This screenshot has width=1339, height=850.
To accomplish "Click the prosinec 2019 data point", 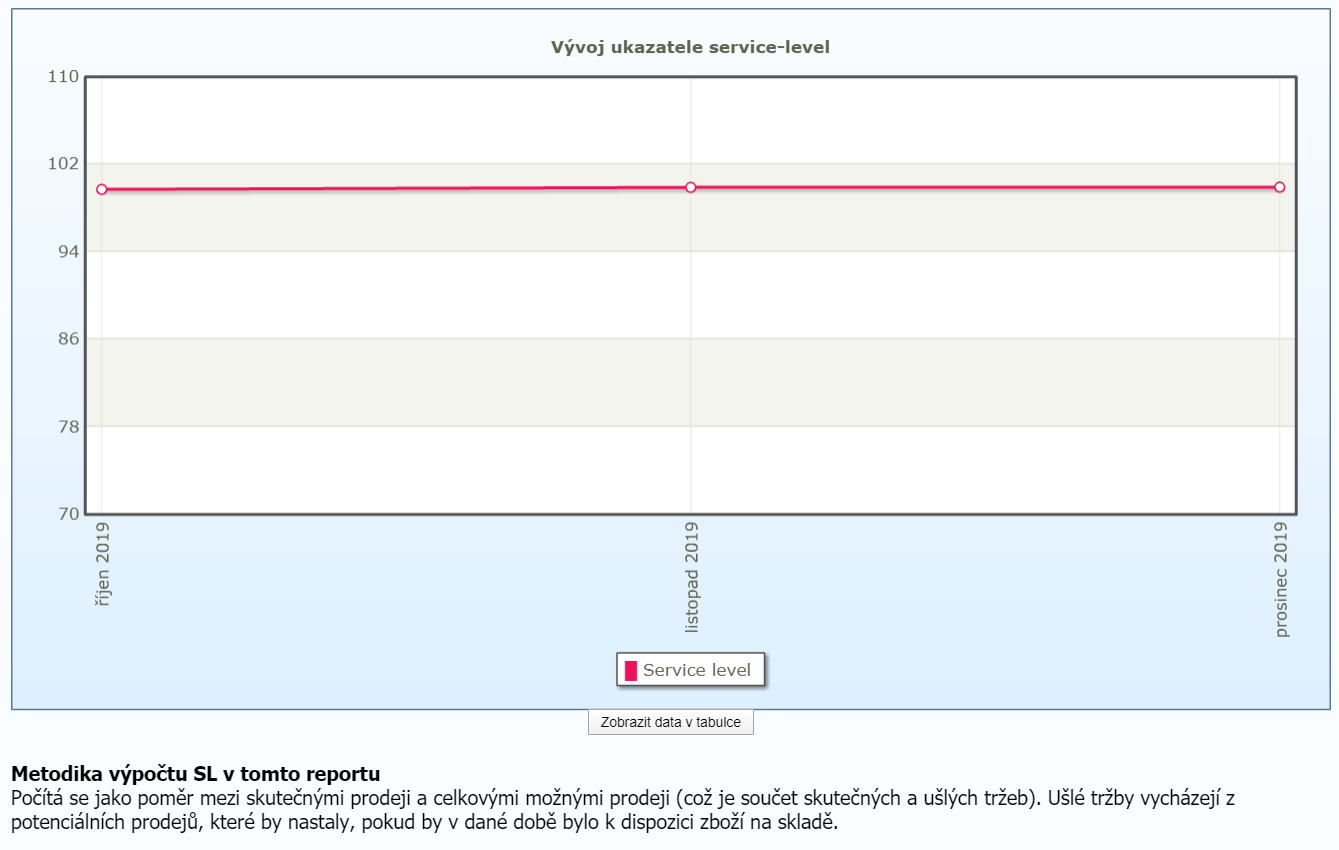I will pos(1279,187).
